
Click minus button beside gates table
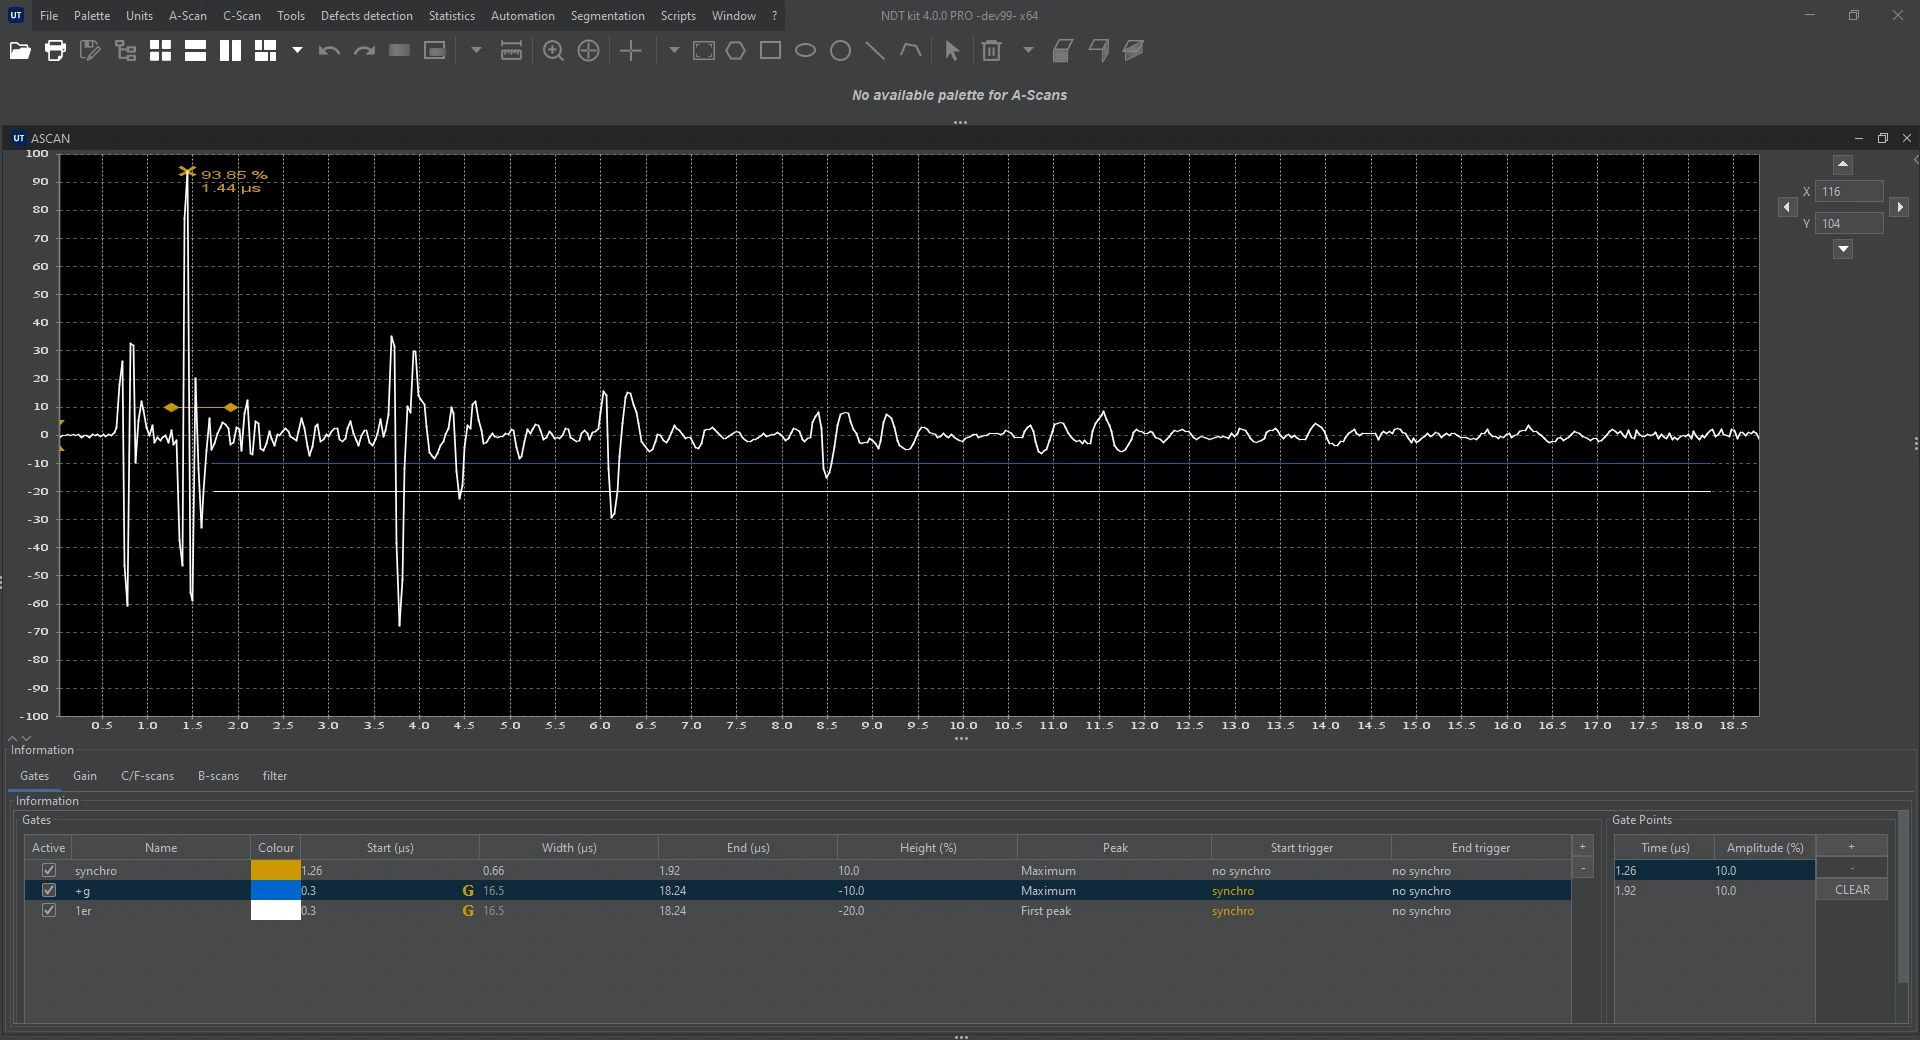point(1583,869)
